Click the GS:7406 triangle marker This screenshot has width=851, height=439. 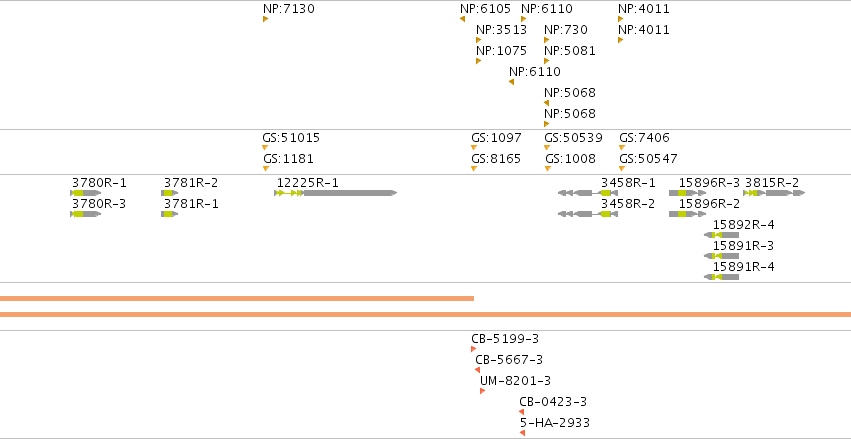[x=622, y=148]
